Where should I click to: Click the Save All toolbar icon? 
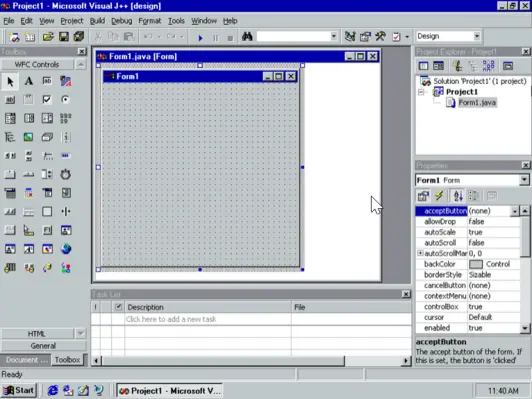[79, 36]
